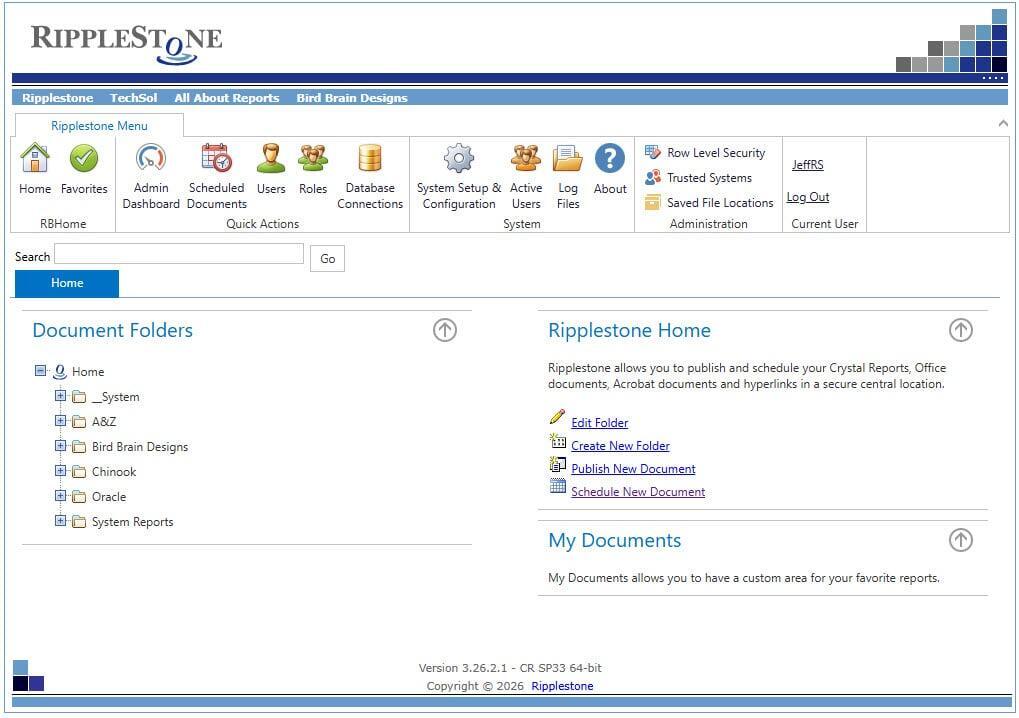Expand the Bird Brain Designs folder
Viewport: 1019px width, 718px height.
60,446
